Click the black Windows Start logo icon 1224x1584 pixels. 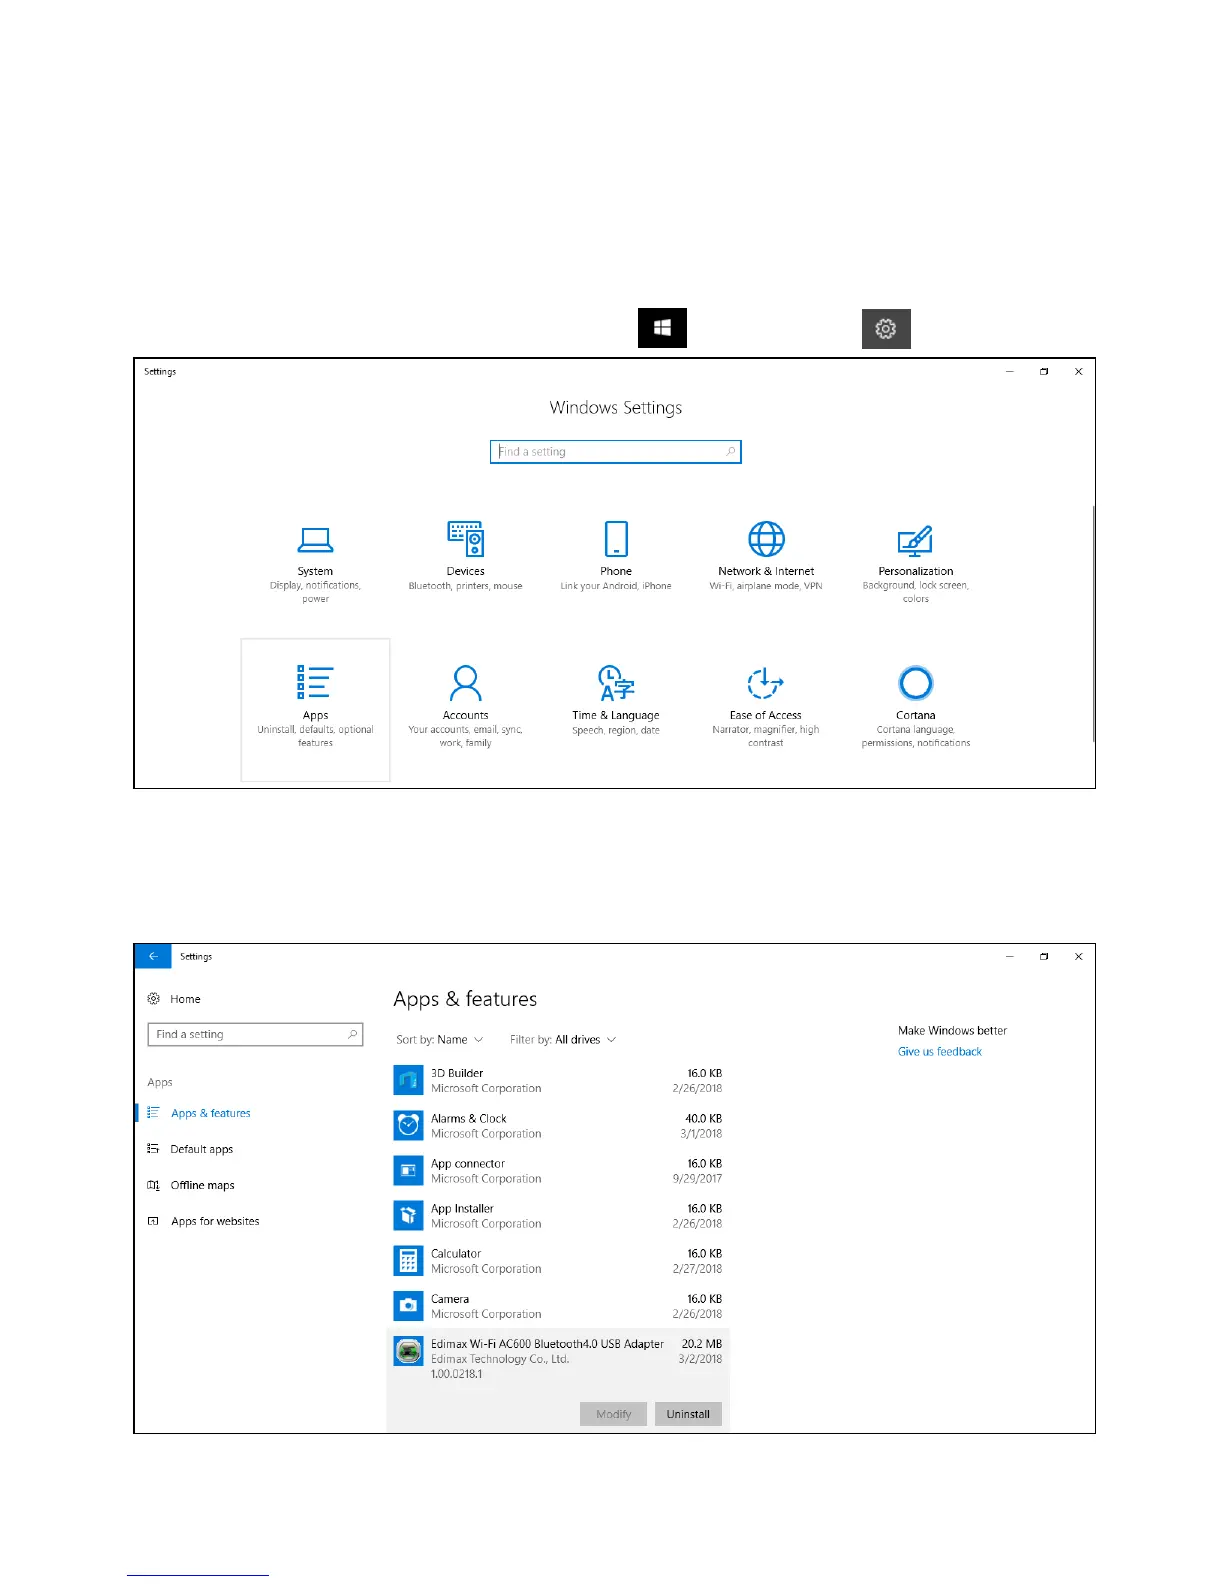point(662,328)
